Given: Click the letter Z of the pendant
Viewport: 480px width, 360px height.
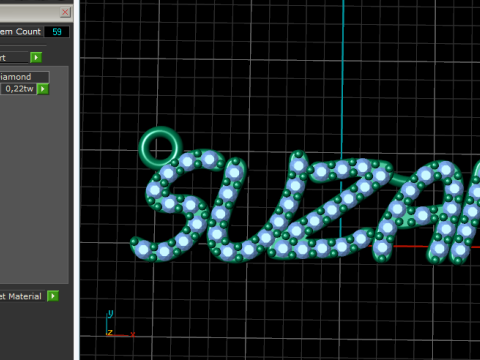Looking at the screenshot, I should (x=330, y=208).
